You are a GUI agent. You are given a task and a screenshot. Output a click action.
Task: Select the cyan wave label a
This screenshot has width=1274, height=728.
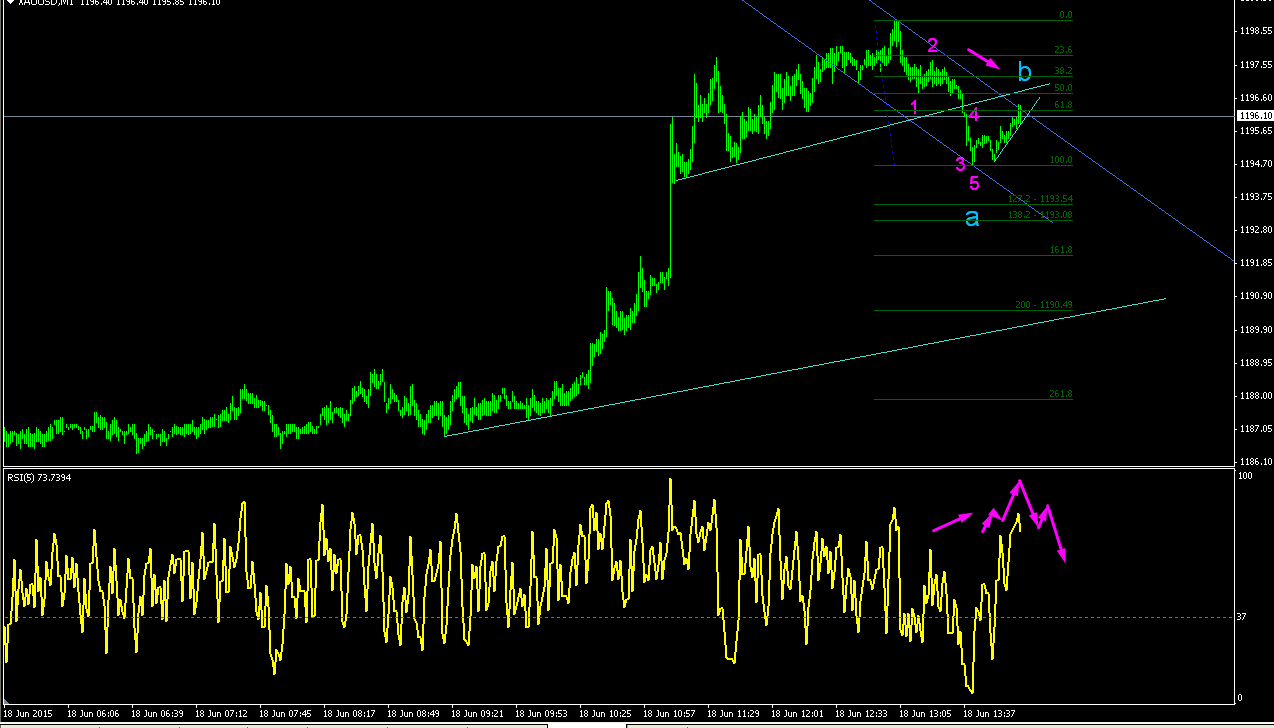click(972, 217)
